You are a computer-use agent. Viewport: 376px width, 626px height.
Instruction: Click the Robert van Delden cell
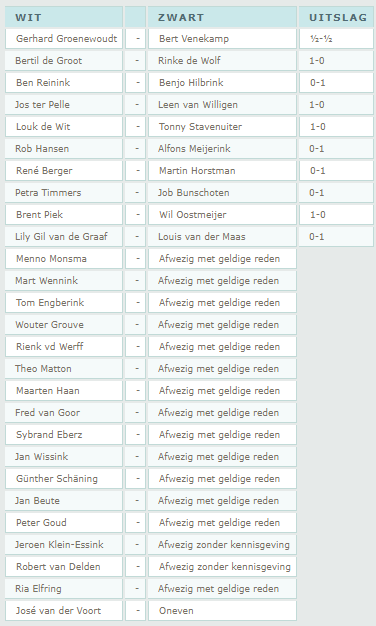click(x=64, y=566)
